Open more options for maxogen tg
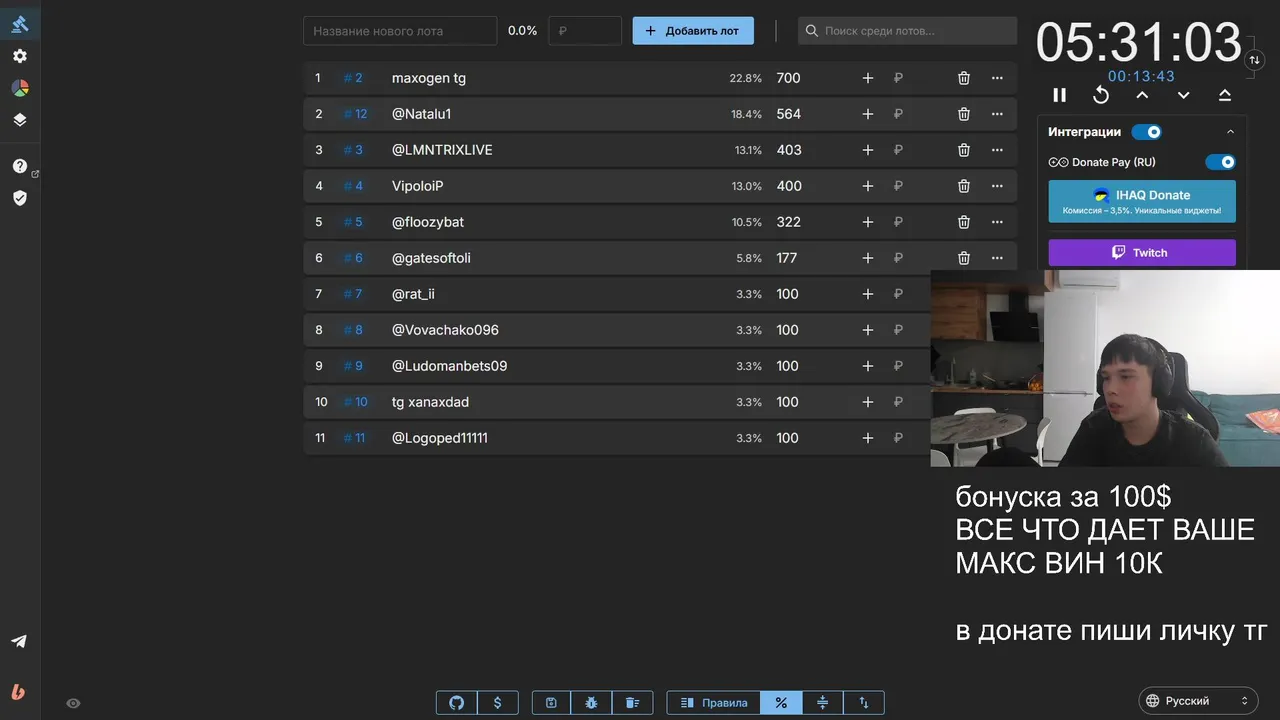 (x=997, y=78)
